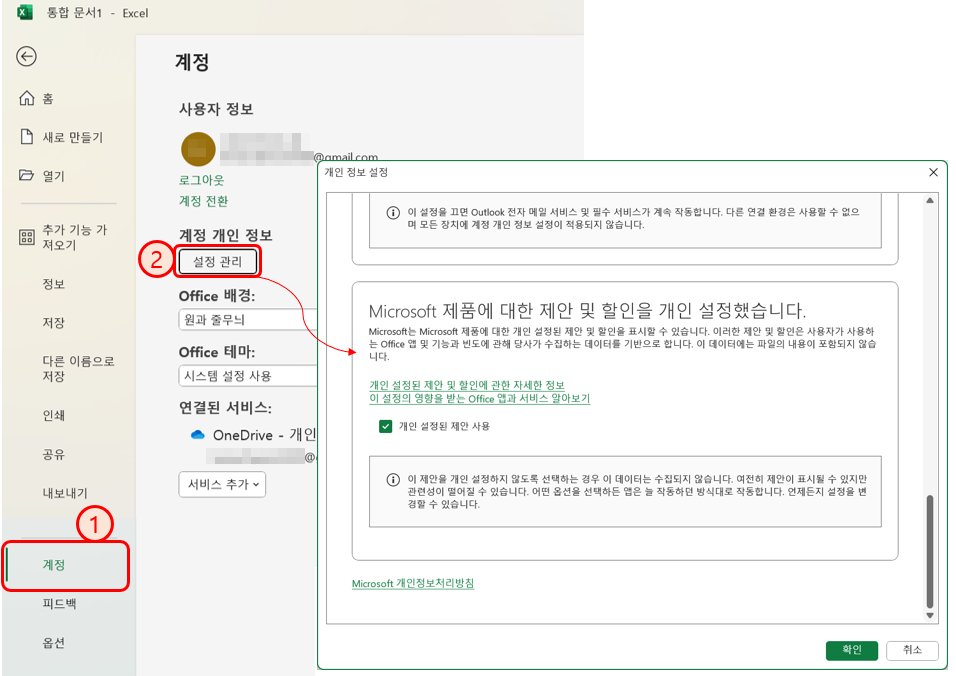956x676 pixels.
Task: Click the 로그아웃 link
Action: (x=201, y=180)
